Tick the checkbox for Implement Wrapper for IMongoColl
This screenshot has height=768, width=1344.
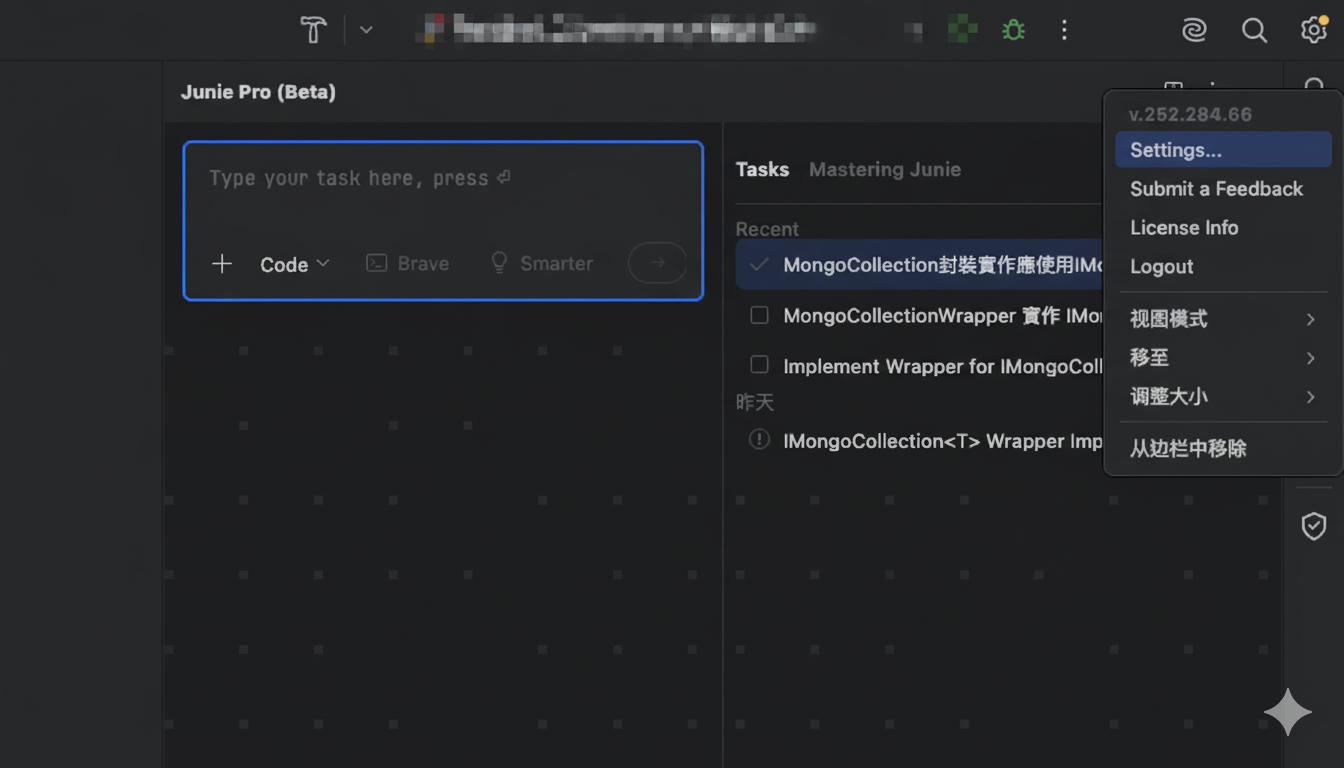[760, 365]
